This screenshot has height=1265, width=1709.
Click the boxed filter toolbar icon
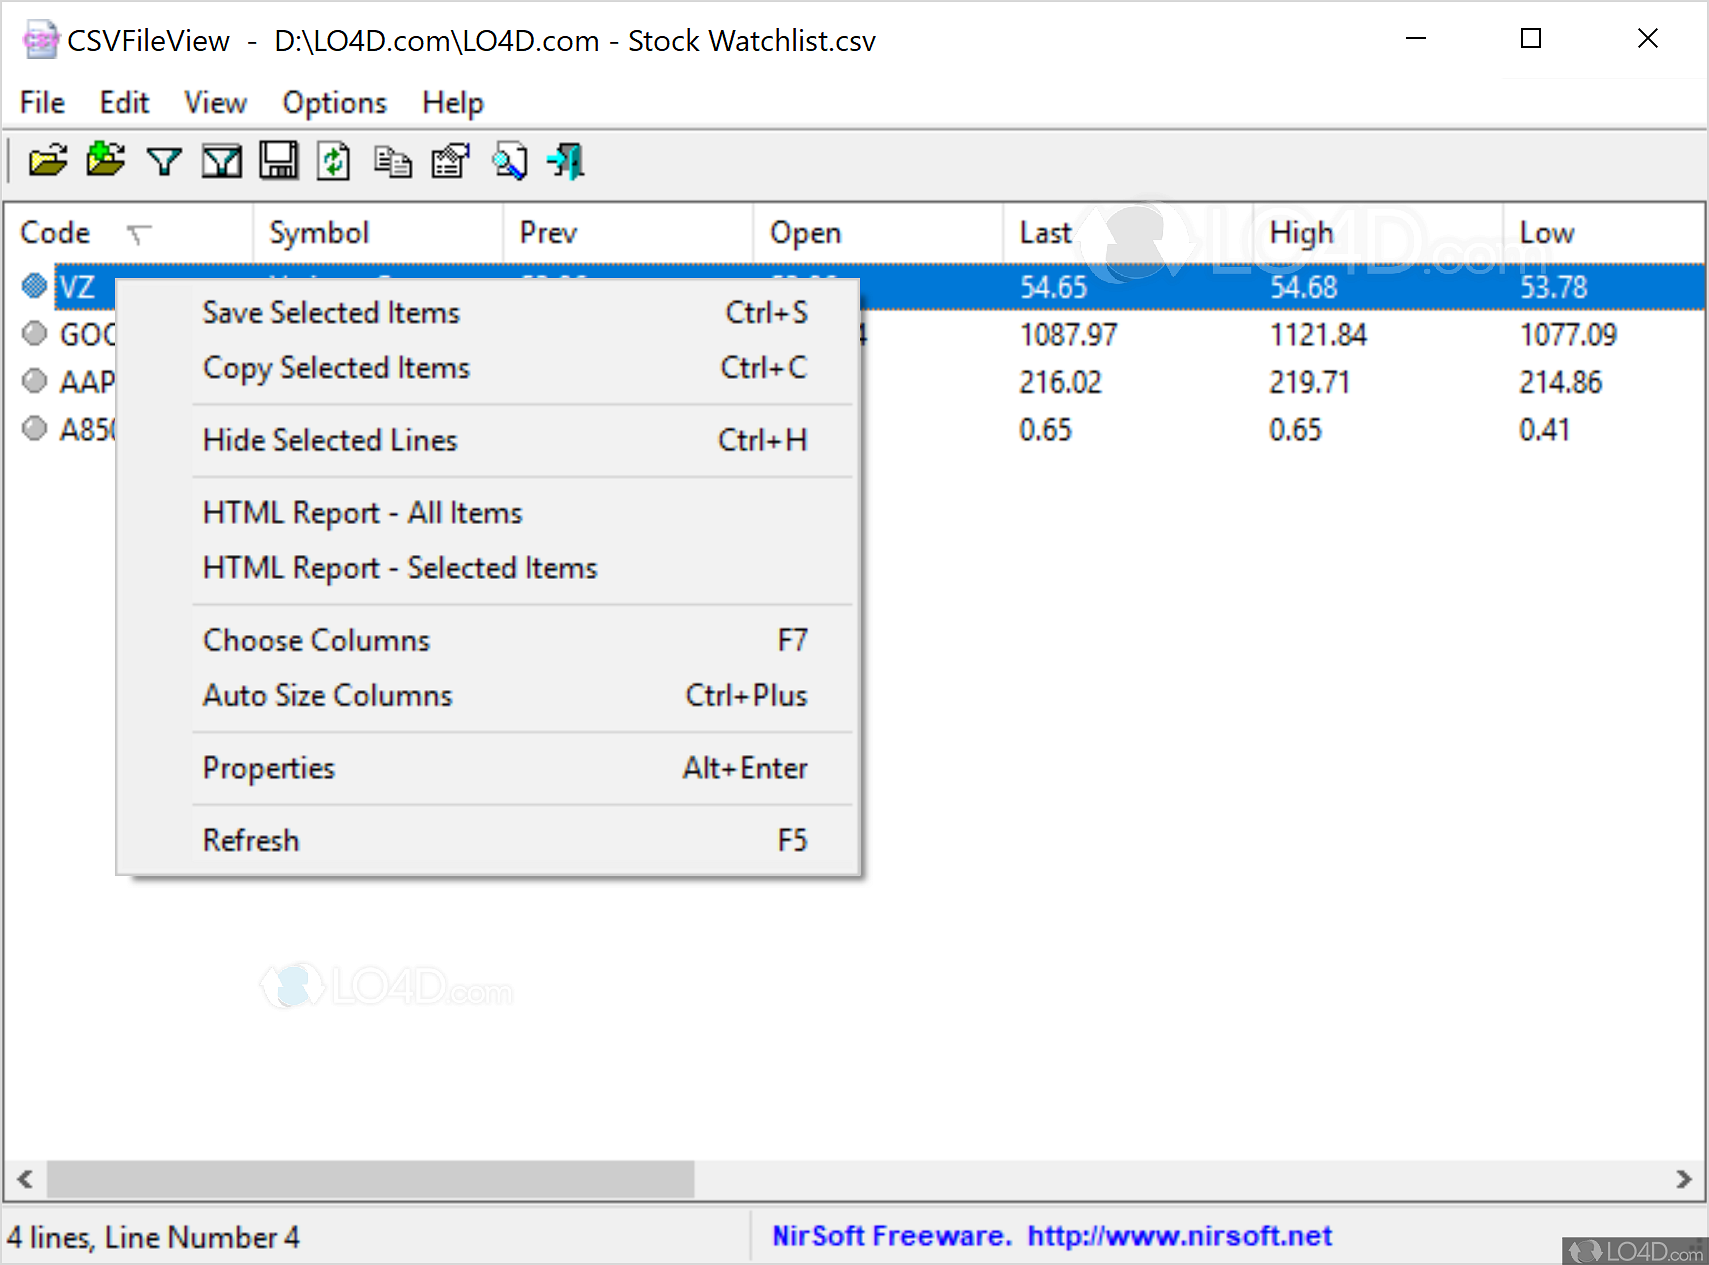pos(222,162)
